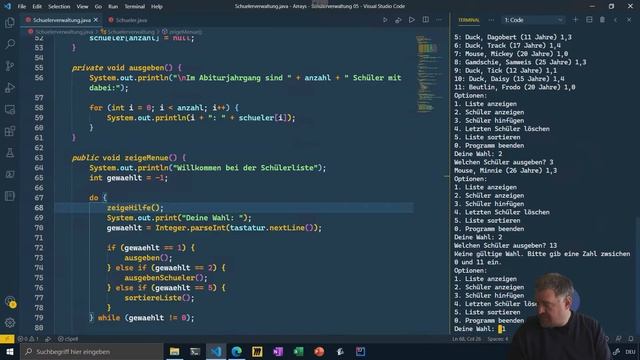This screenshot has height=360, width=640.
Task: Click on zeigeHilfe(); code line
Action: click(135, 208)
